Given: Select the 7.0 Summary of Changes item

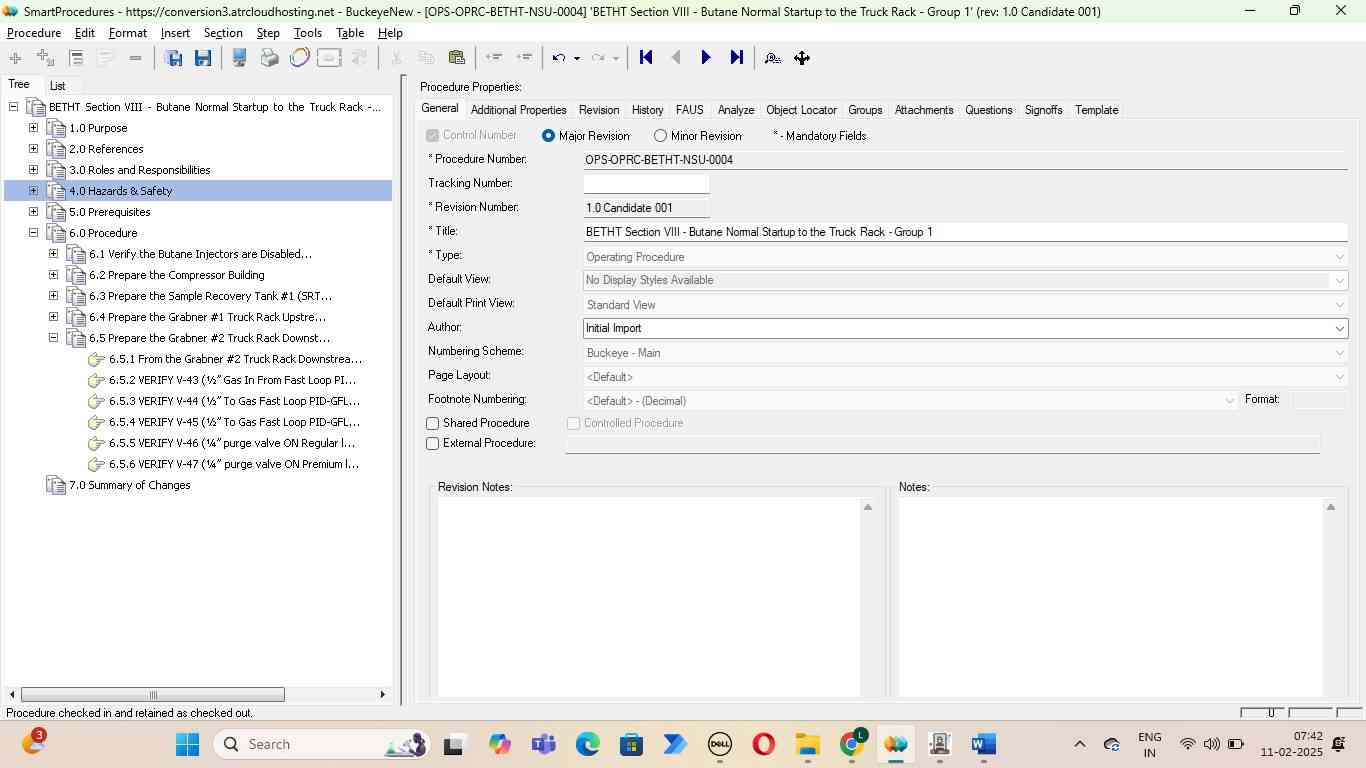Looking at the screenshot, I should pyautogui.click(x=129, y=485).
